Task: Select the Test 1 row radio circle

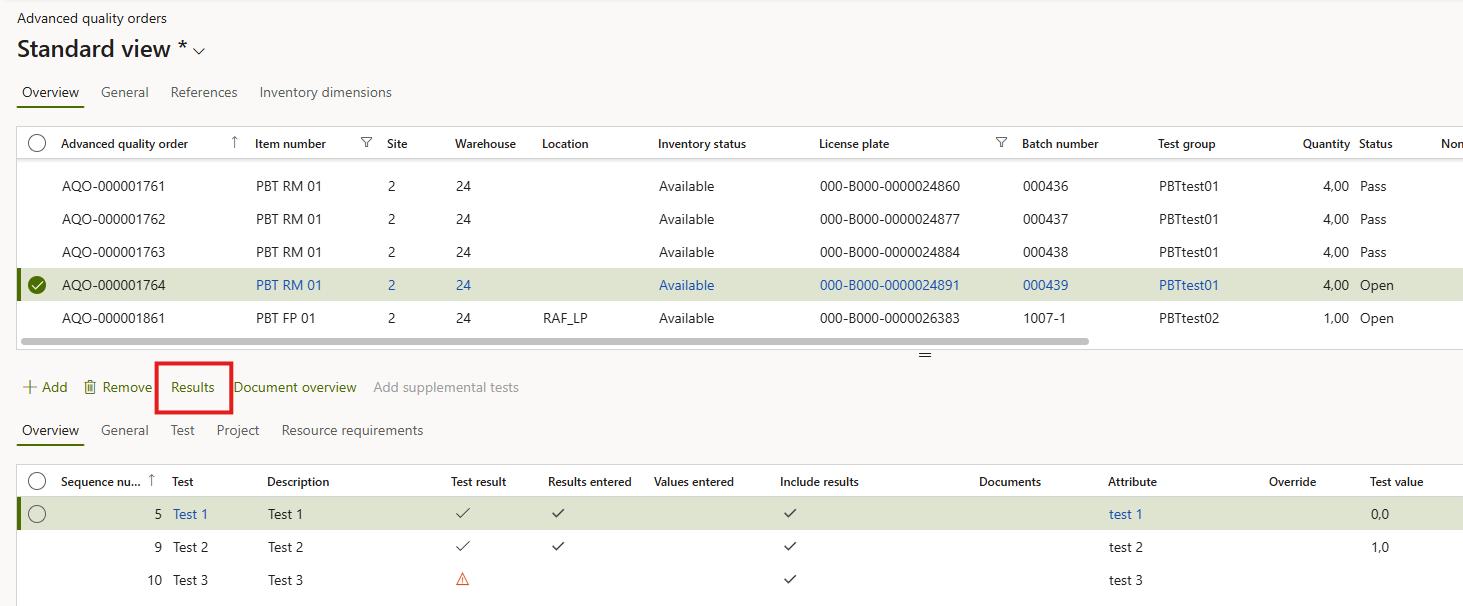Action: 37,514
